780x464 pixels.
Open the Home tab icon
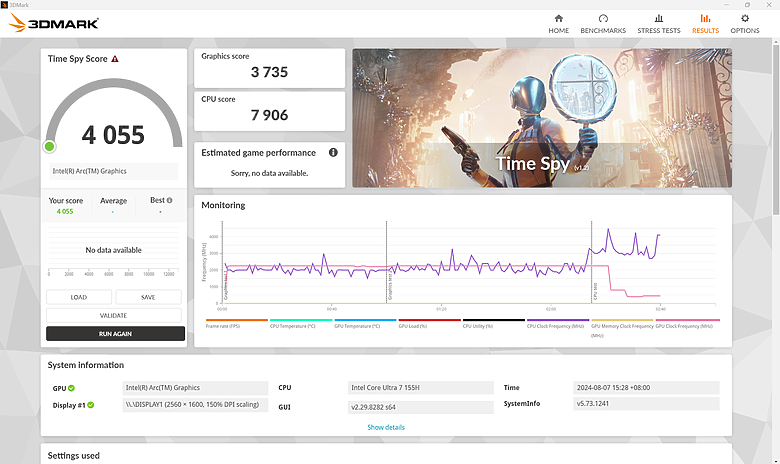pos(558,18)
